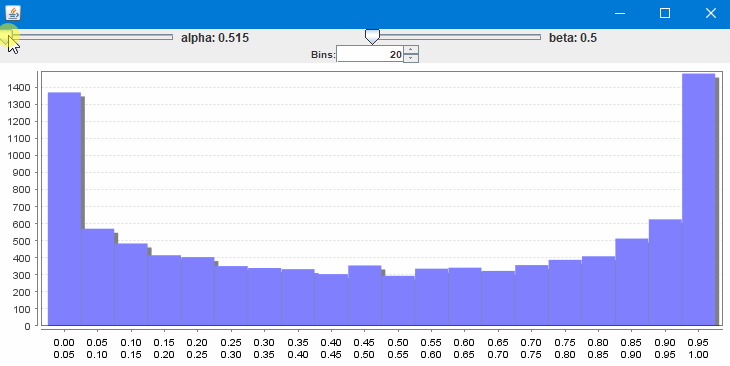The height and width of the screenshot is (366, 730).
Task: Increase Bins with the up spinner arrow
Action: (411, 50)
